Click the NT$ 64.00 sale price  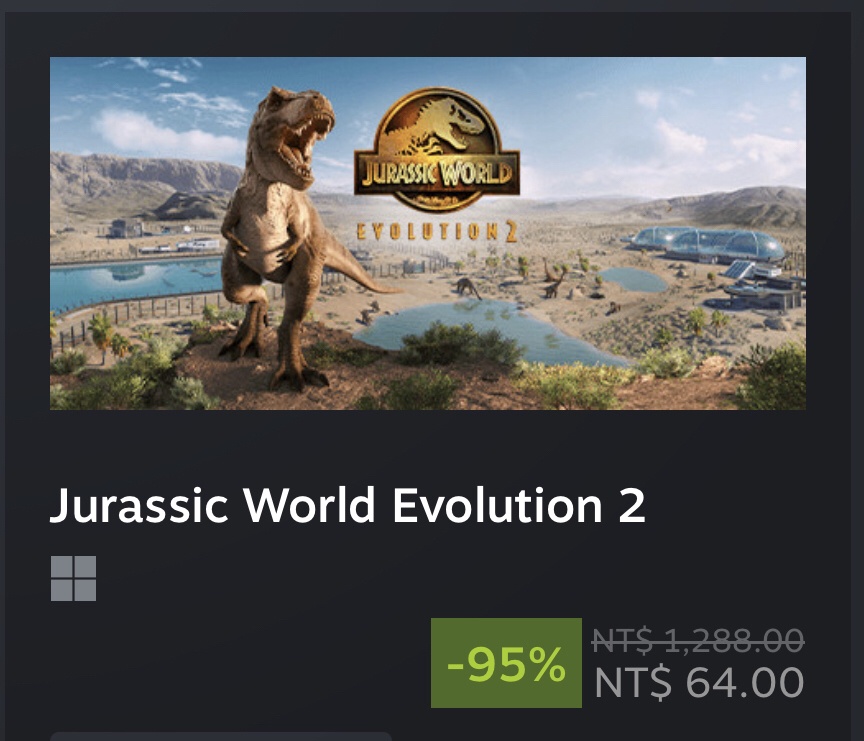coord(698,683)
